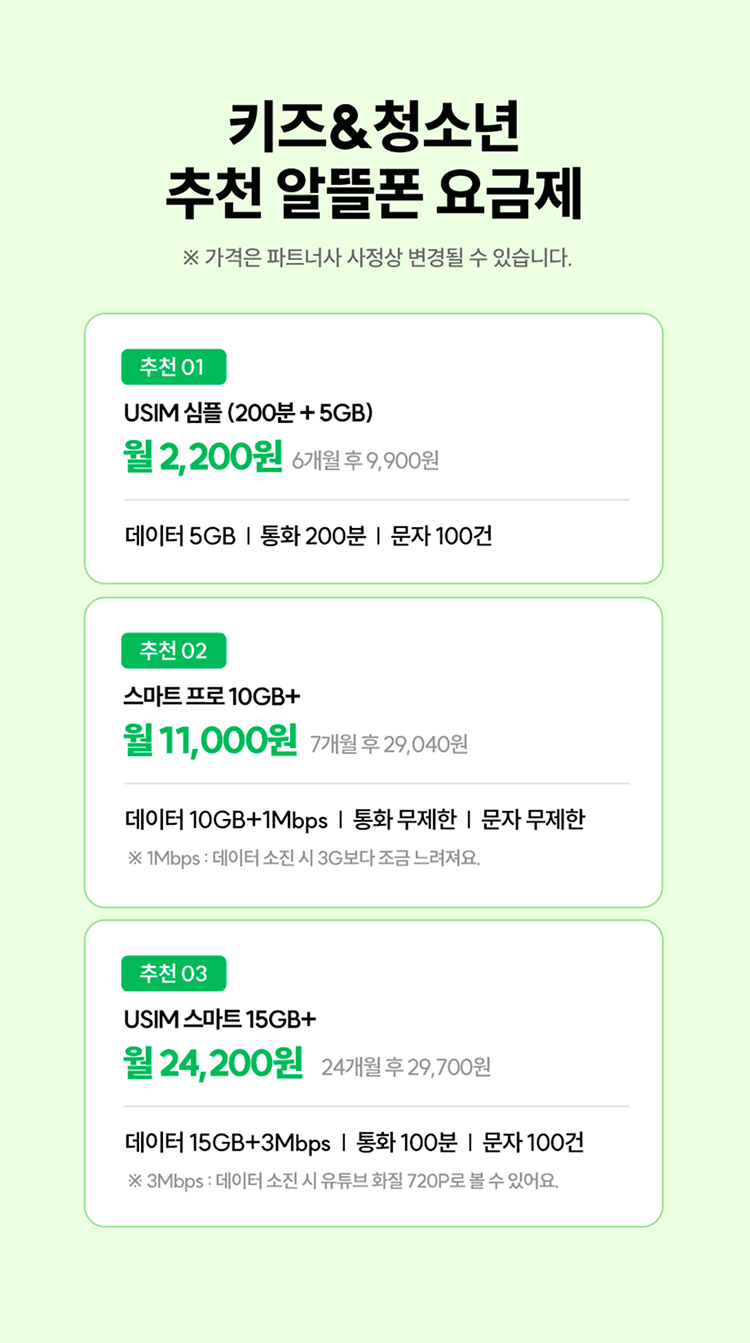This screenshot has width=750, height=1343.
Task: Click the 추천 03 green badge
Action: (x=173, y=974)
